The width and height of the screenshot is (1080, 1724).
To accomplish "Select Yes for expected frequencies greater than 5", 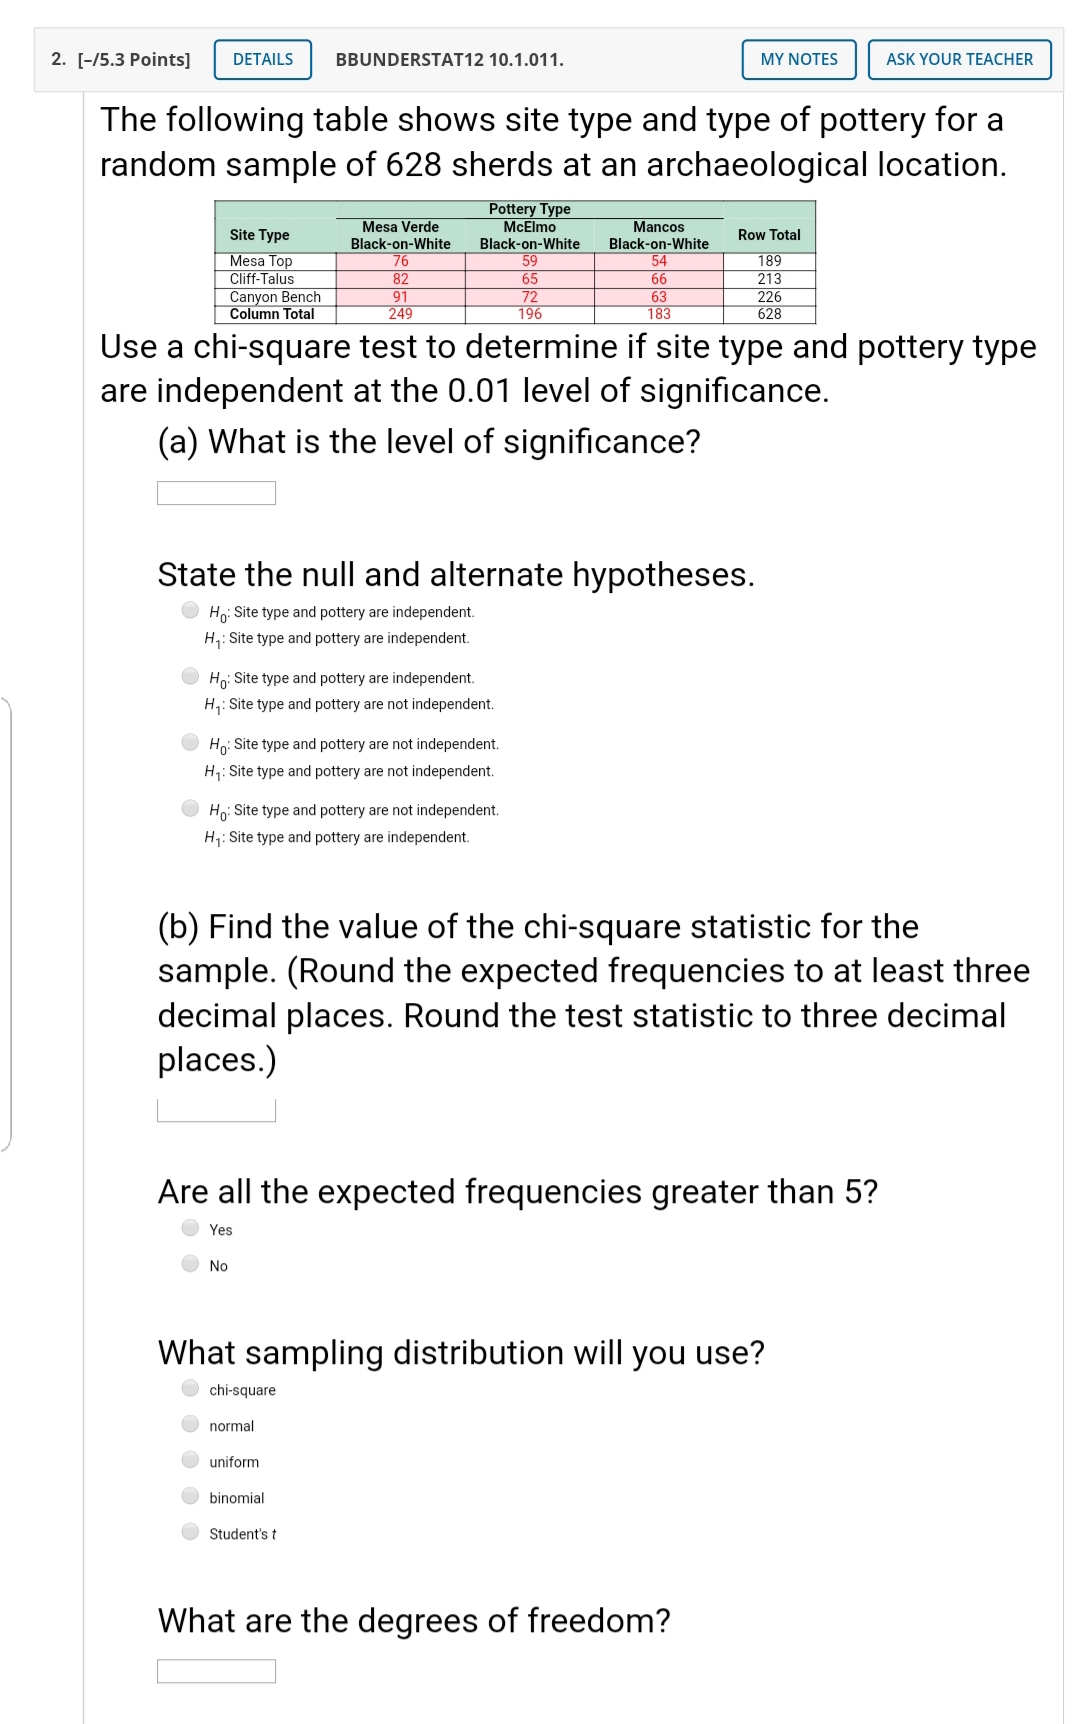I will click(x=190, y=1229).
